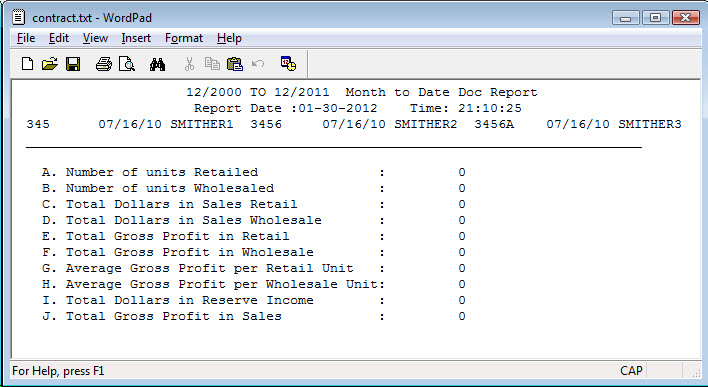Open the Format menu
708x387 pixels.
[184, 38]
